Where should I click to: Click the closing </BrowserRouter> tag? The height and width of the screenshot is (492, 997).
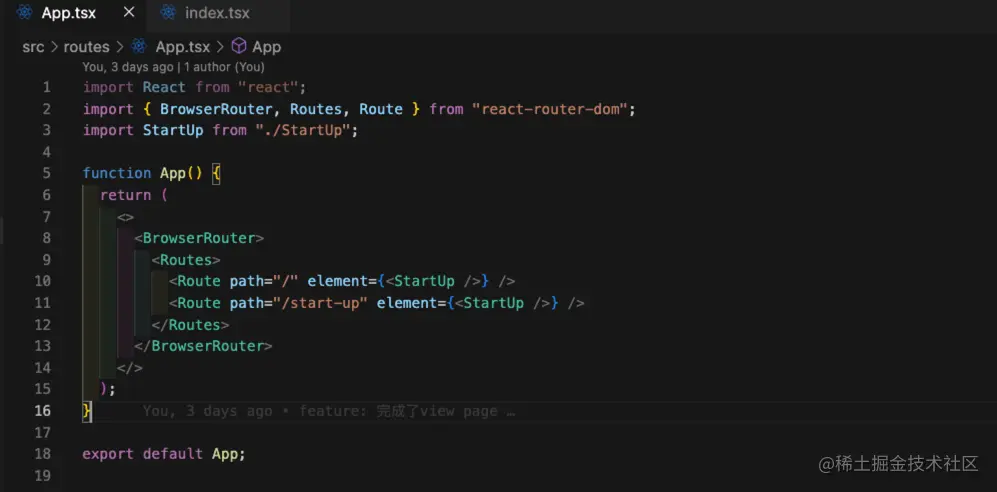point(203,346)
